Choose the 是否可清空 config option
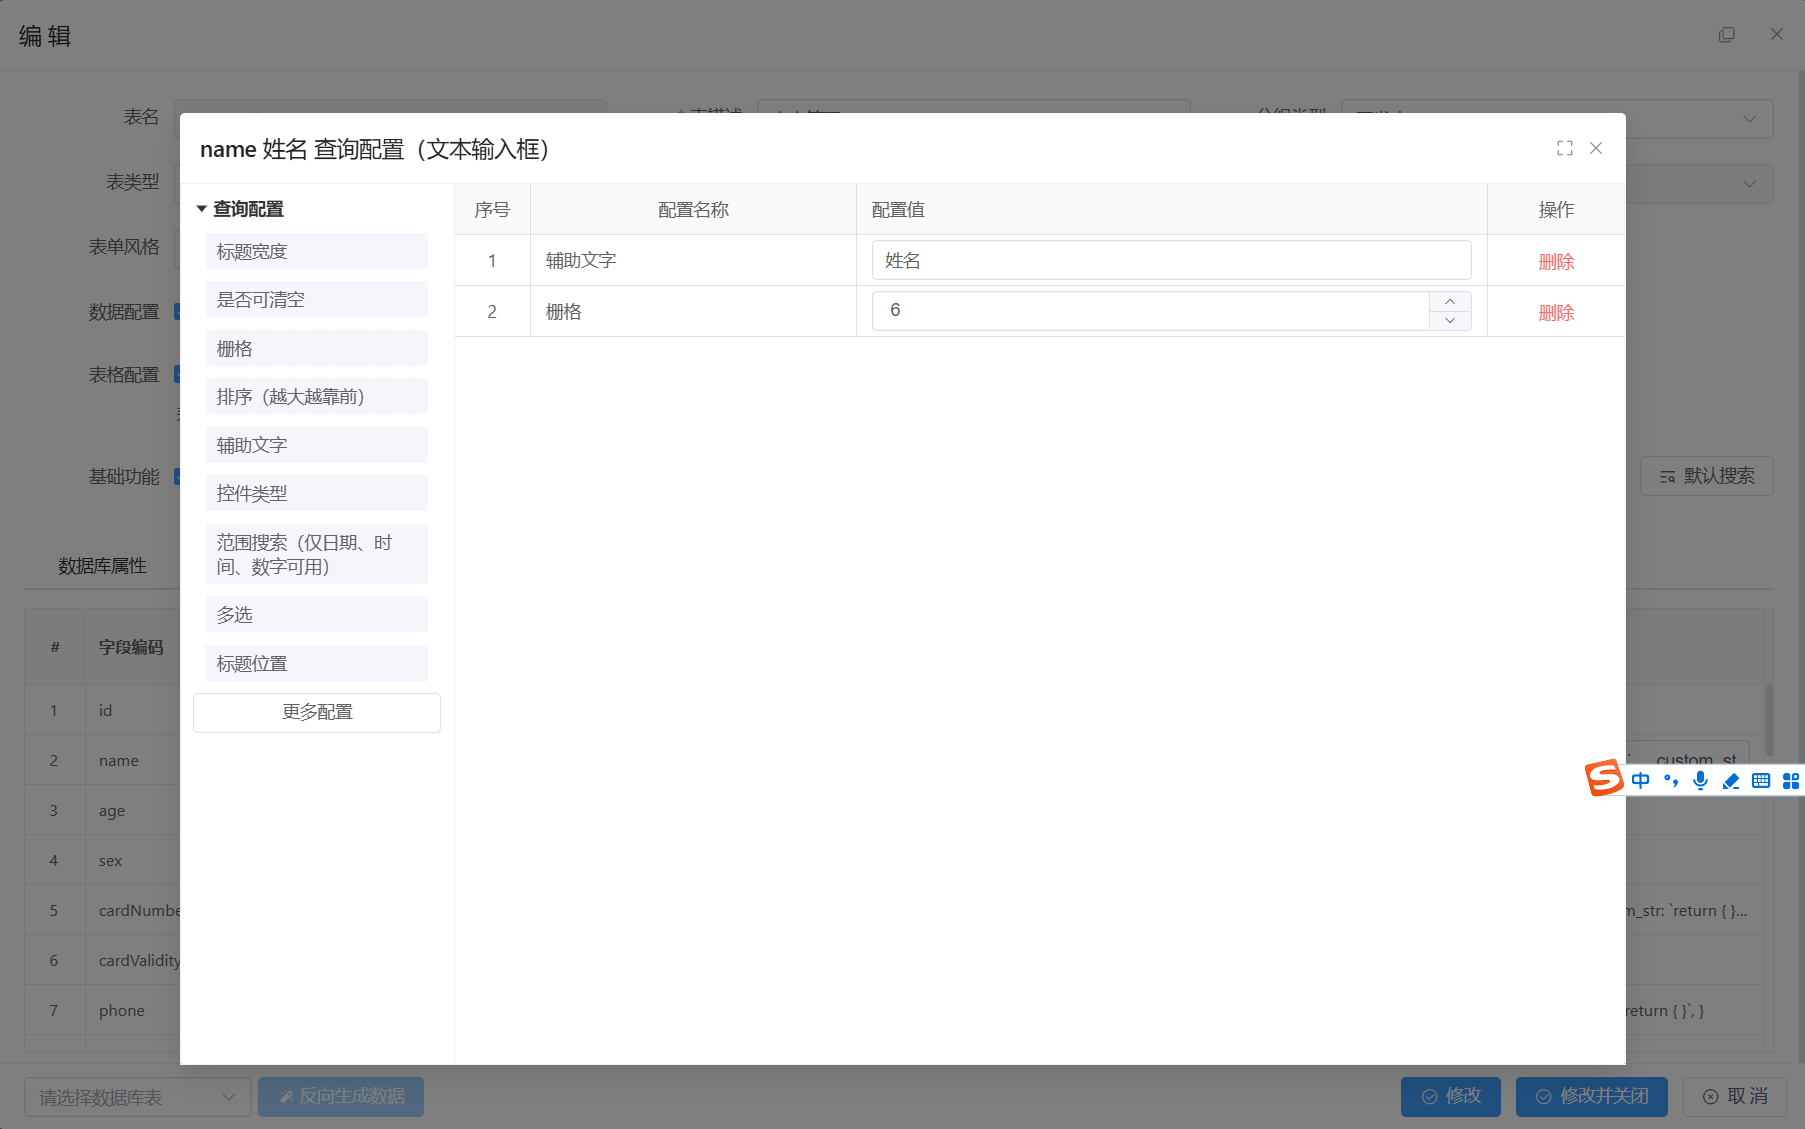This screenshot has height=1129, width=1805. click(316, 300)
